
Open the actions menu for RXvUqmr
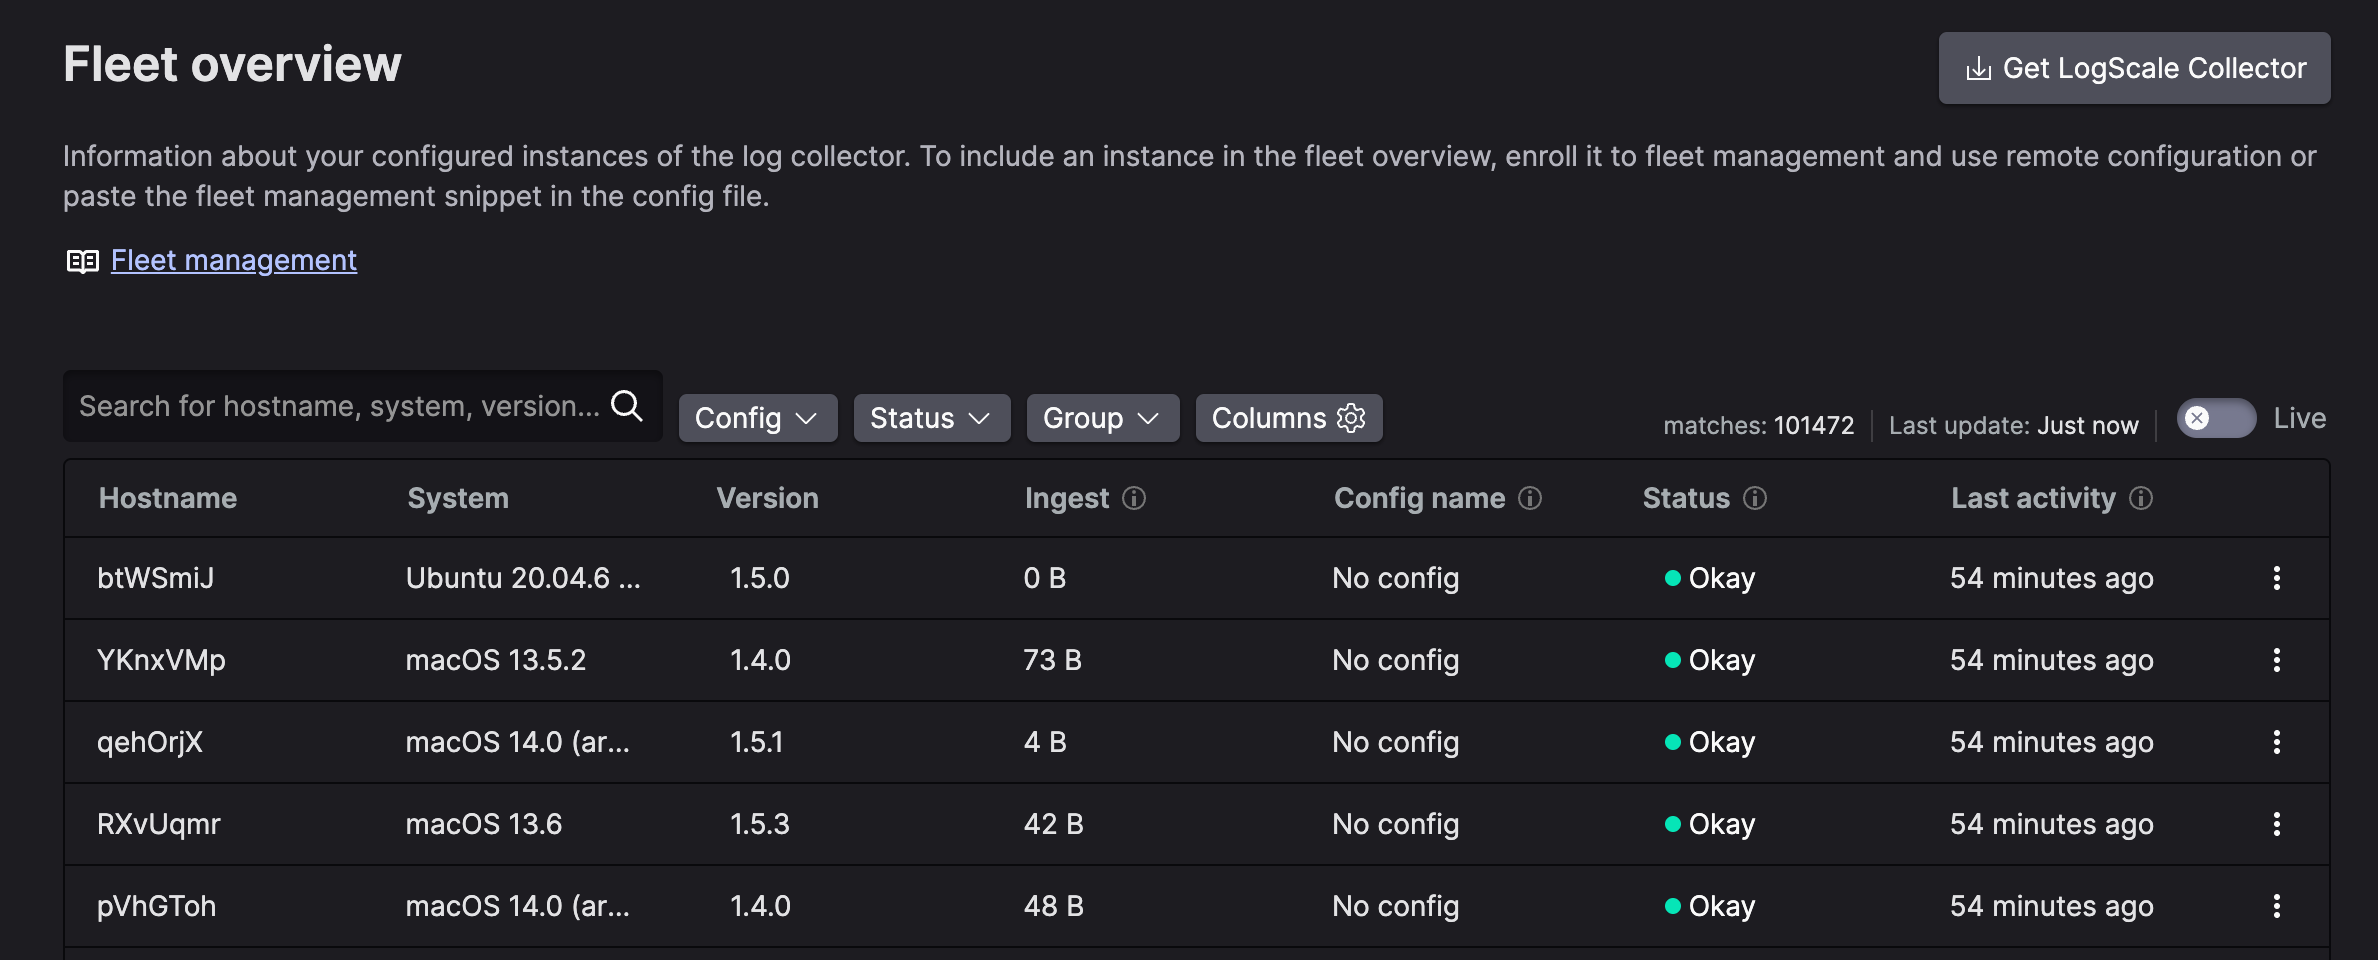tap(2277, 824)
